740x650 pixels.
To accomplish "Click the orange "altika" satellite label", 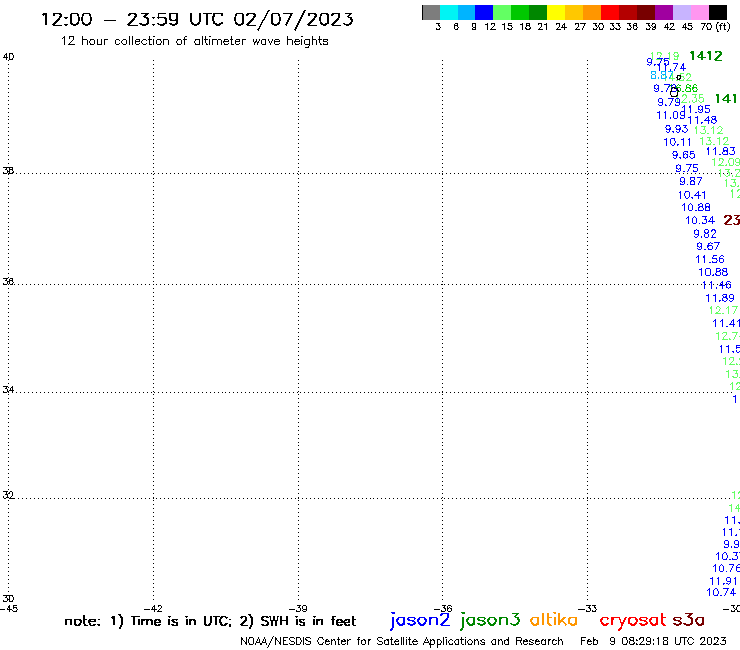I will (554, 620).
